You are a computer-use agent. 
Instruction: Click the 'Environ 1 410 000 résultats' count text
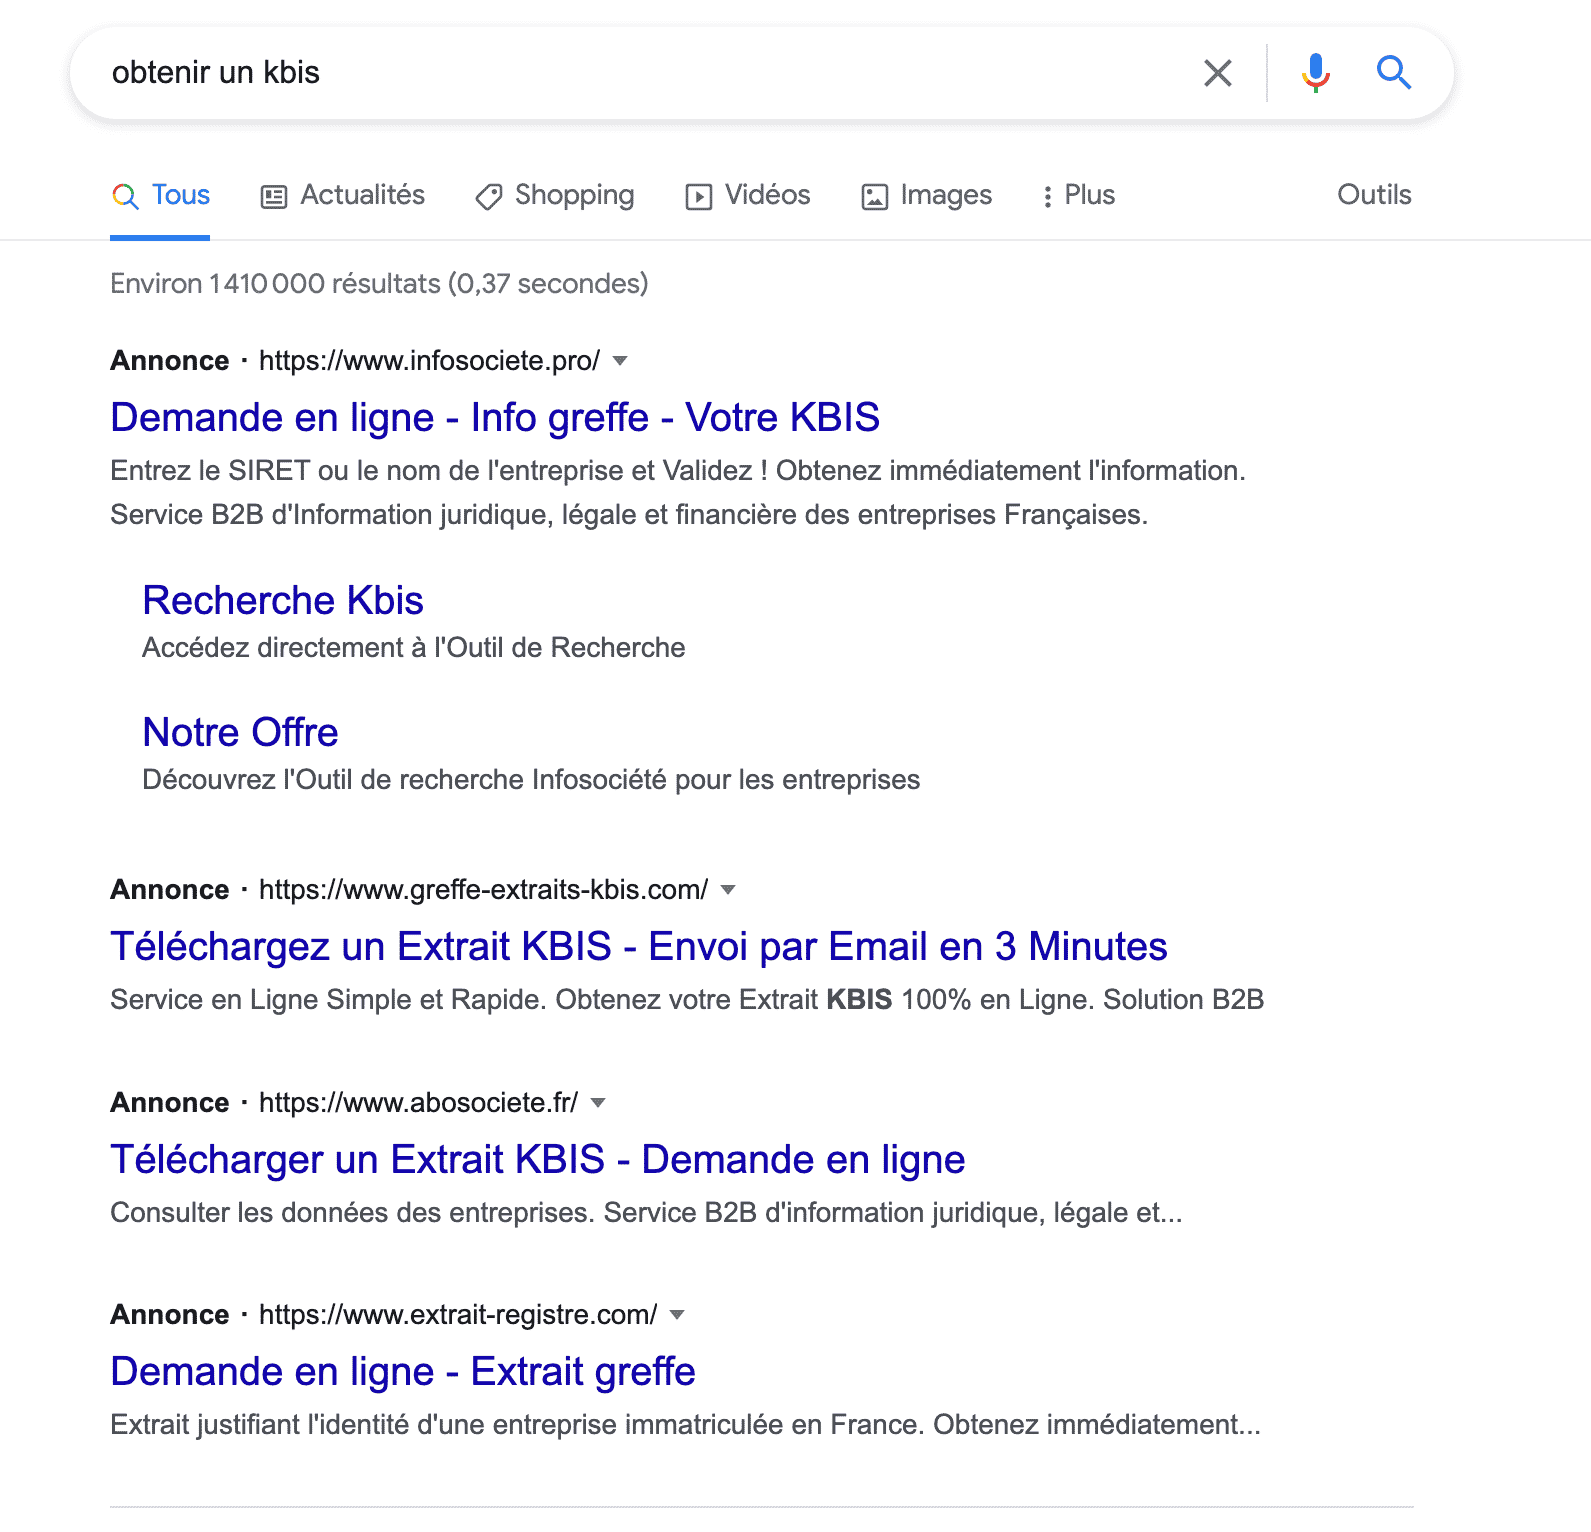[379, 284]
